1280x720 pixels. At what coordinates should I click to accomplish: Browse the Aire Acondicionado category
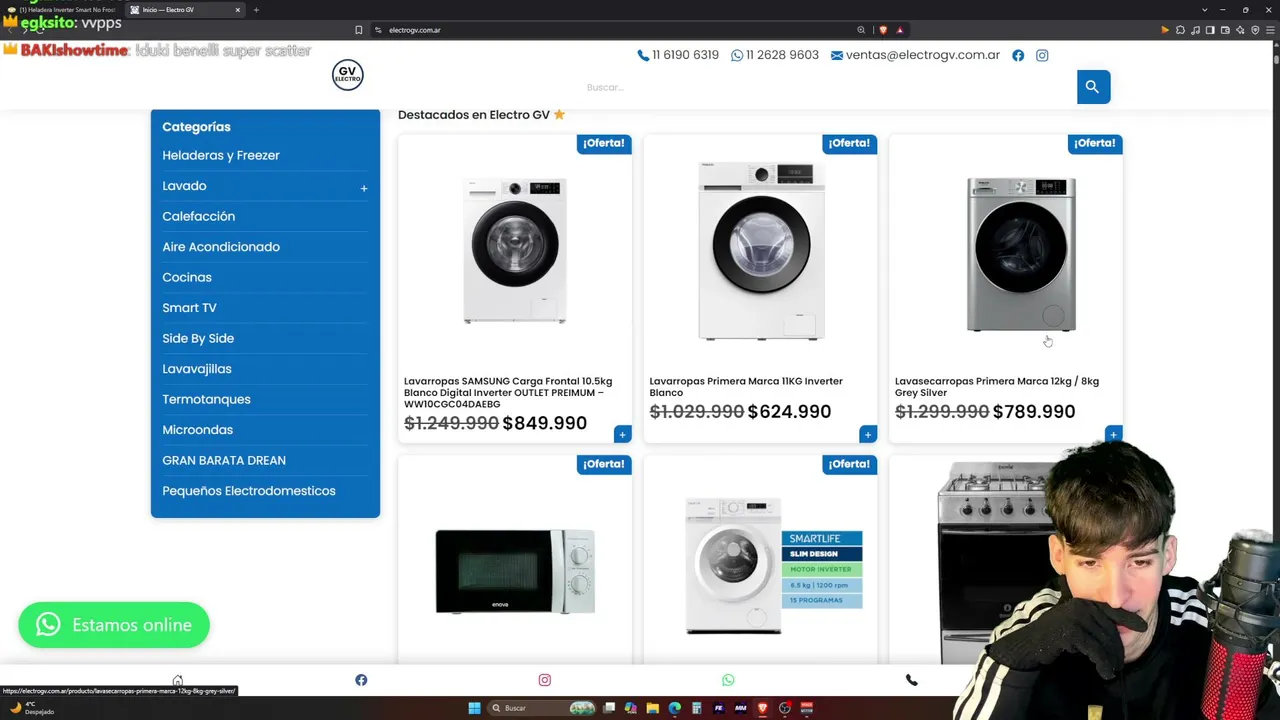click(x=221, y=247)
